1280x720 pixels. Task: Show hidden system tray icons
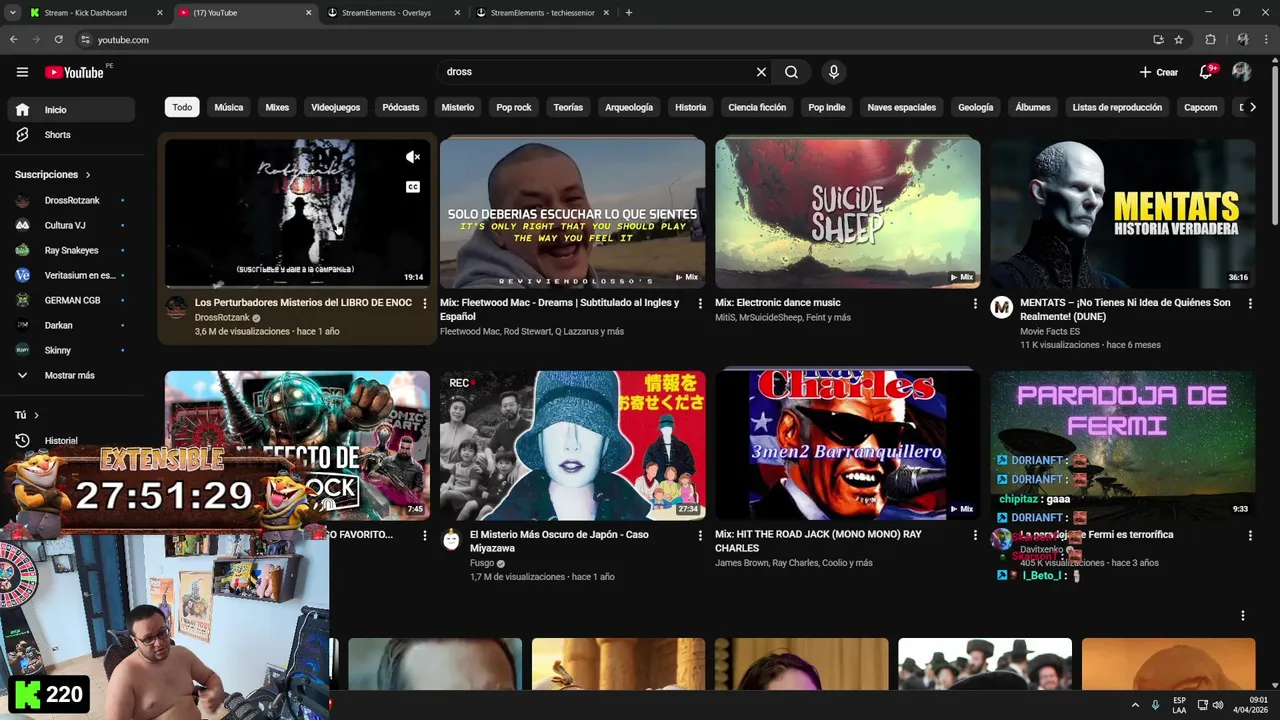click(1135, 705)
